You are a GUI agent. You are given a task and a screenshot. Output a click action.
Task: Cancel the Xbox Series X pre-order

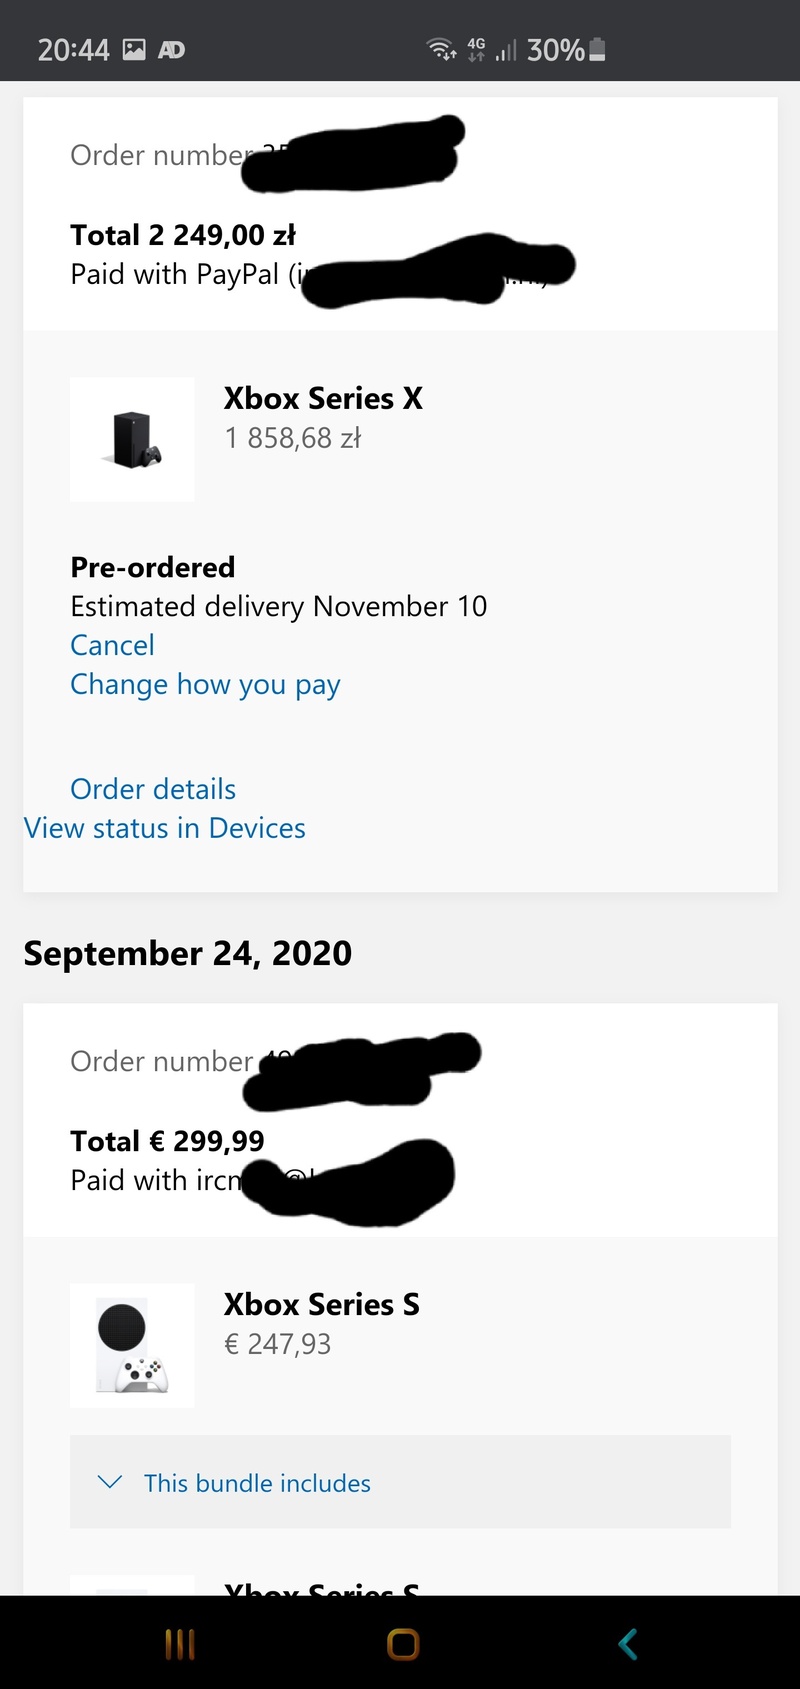tap(112, 645)
